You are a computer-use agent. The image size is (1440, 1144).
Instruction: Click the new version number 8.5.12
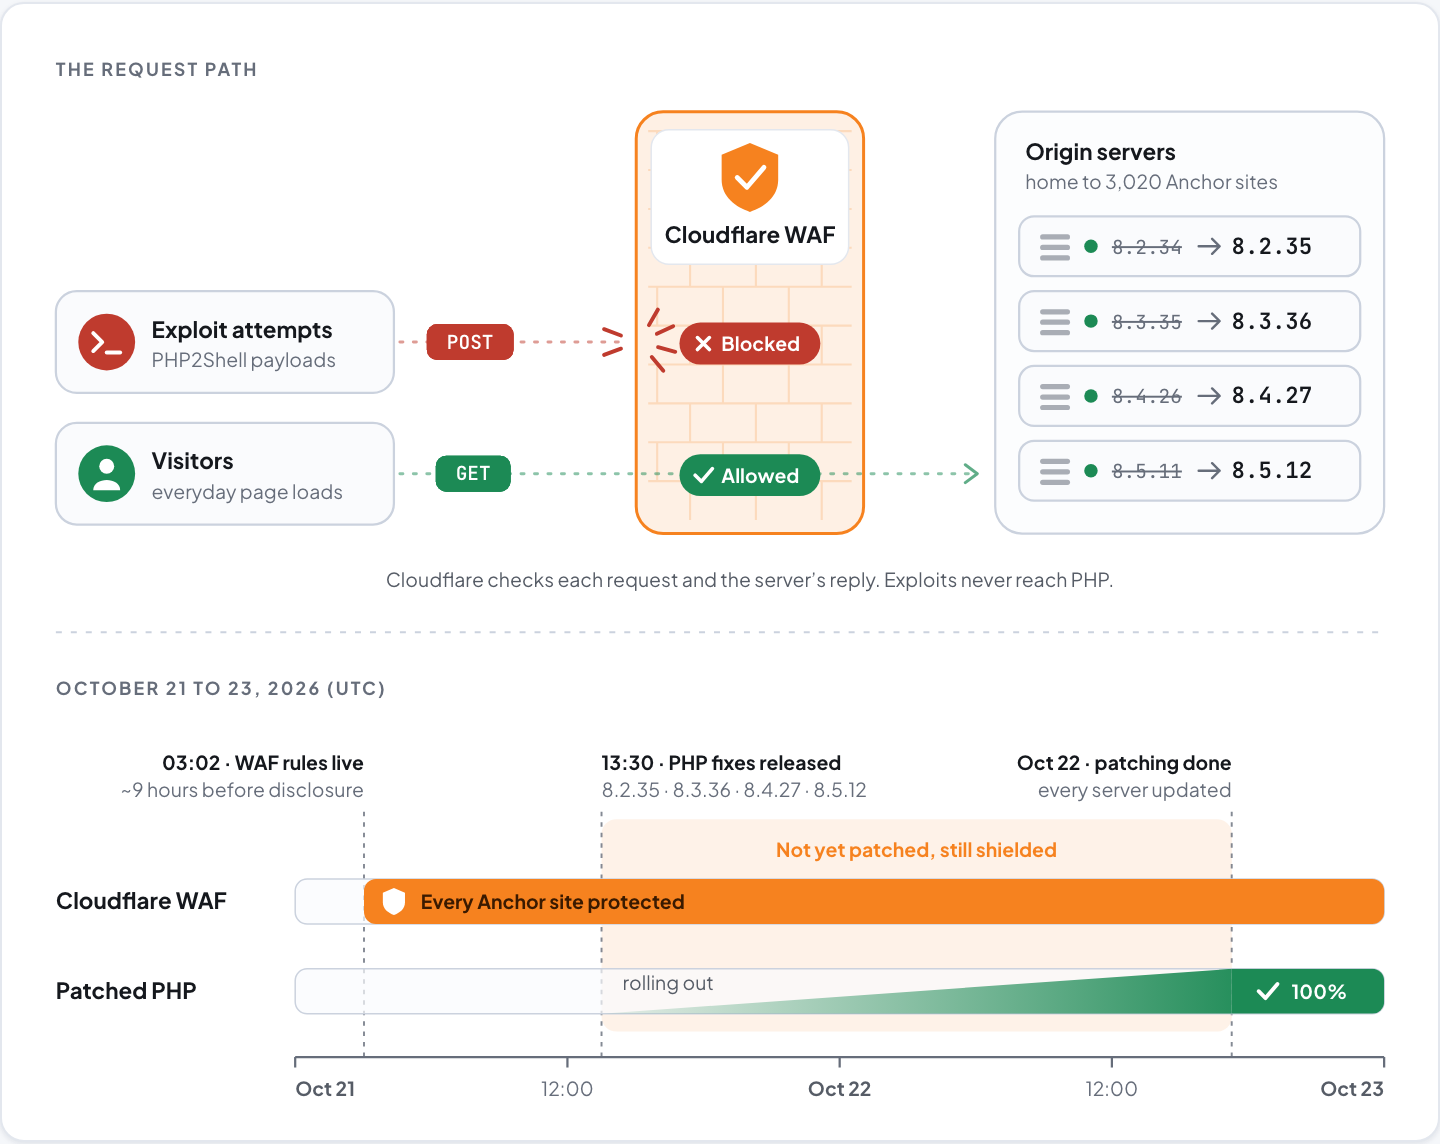1272,470
